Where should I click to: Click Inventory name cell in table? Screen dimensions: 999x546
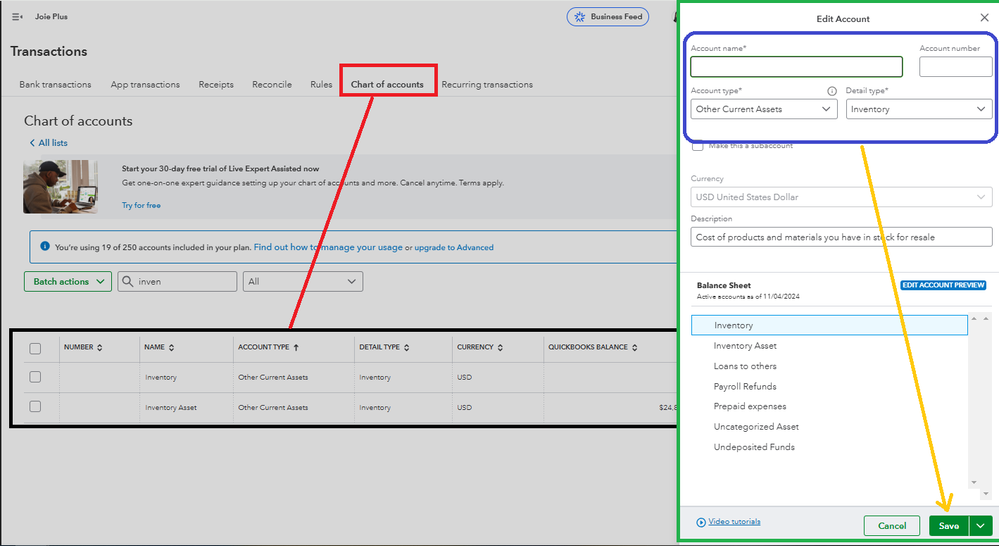click(161, 377)
